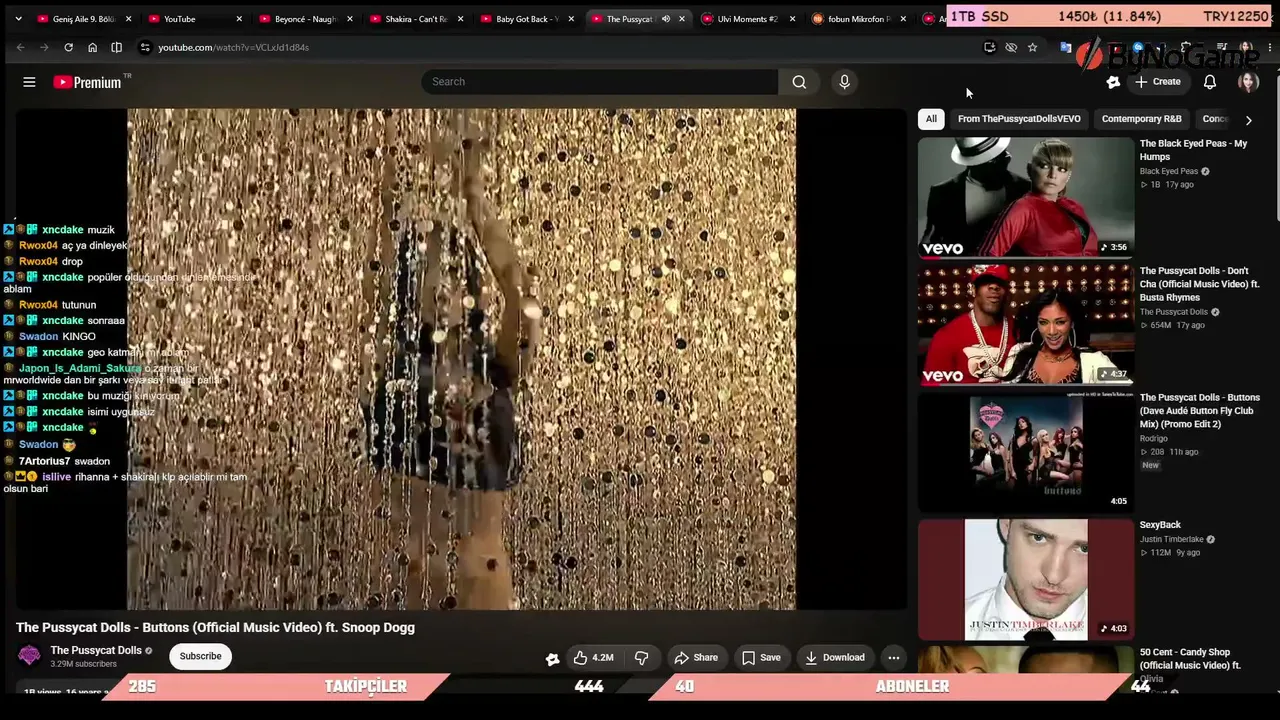Select From ThePussycatDollsVEVO chip
The width and height of the screenshot is (1280, 720).
pos(1019,119)
